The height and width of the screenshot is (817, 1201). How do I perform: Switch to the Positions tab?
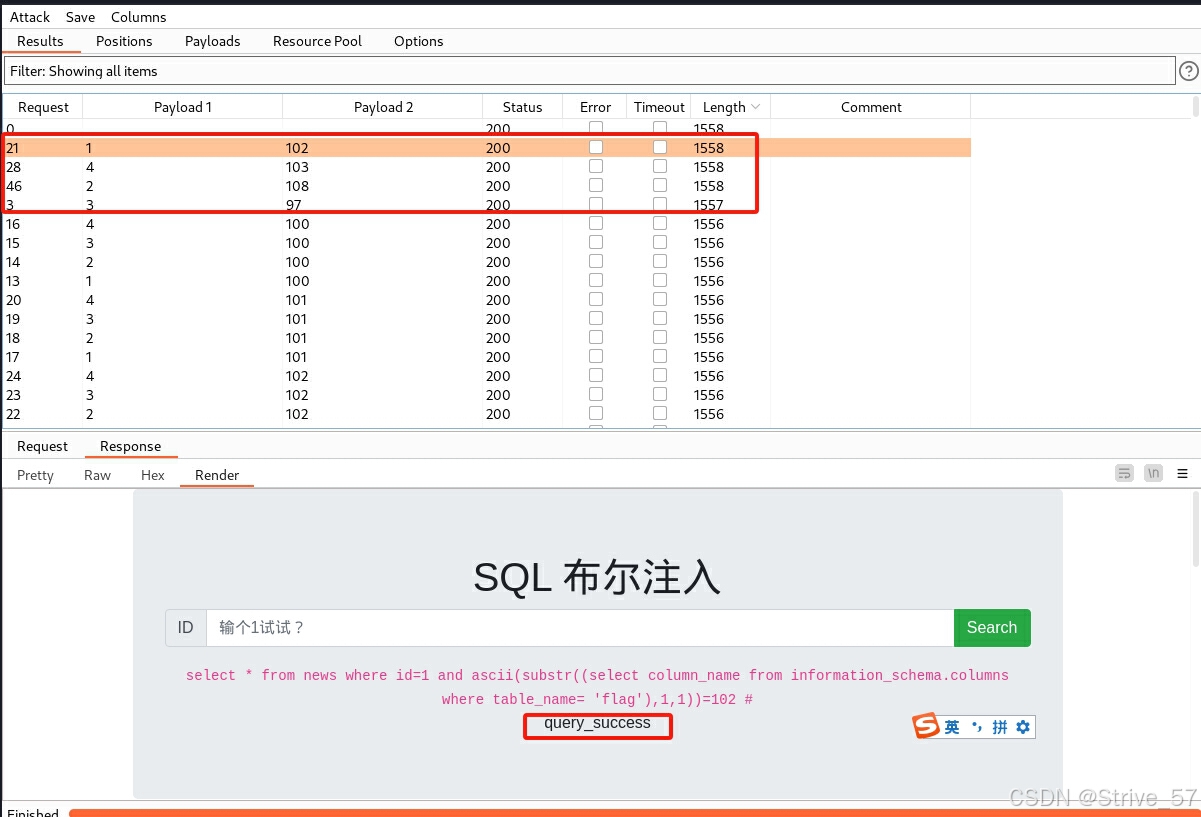124,41
